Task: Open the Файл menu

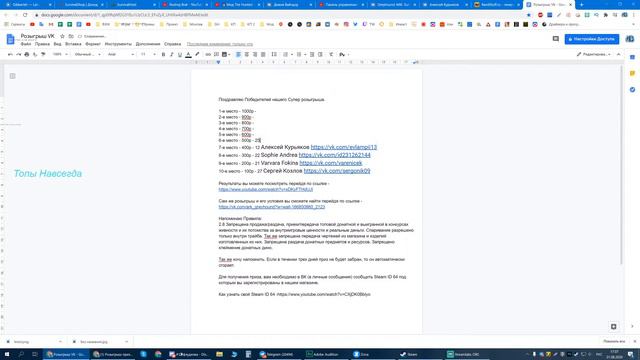Action: (x=26, y=44)
